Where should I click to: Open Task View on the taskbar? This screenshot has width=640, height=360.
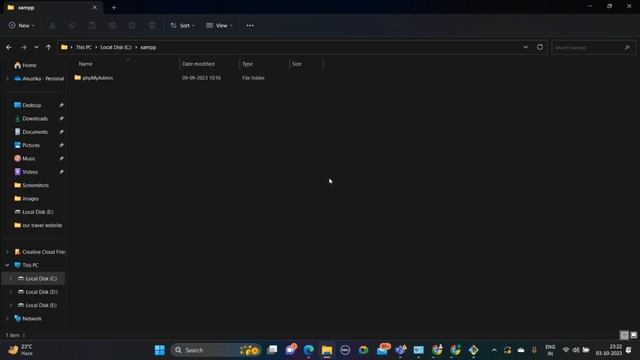pos(272,350)
